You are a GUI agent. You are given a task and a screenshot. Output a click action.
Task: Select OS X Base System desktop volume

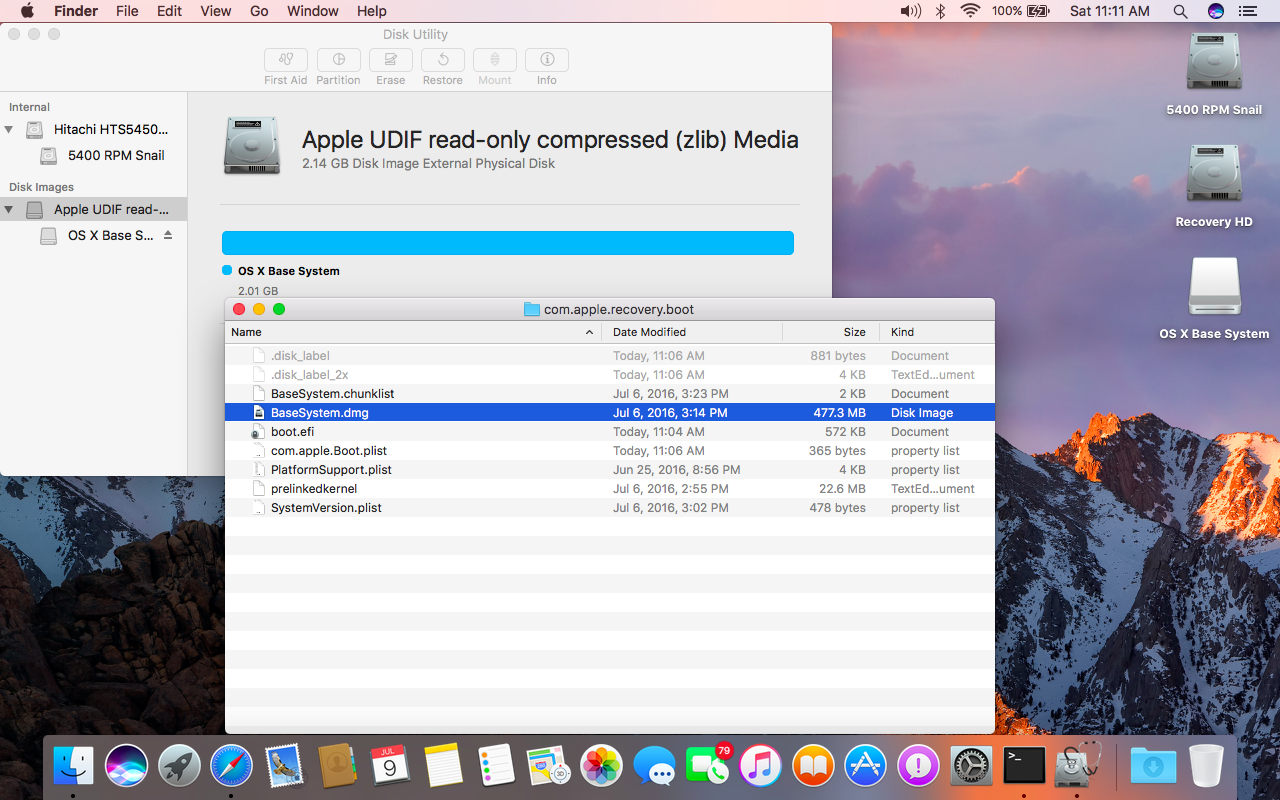1214,298
